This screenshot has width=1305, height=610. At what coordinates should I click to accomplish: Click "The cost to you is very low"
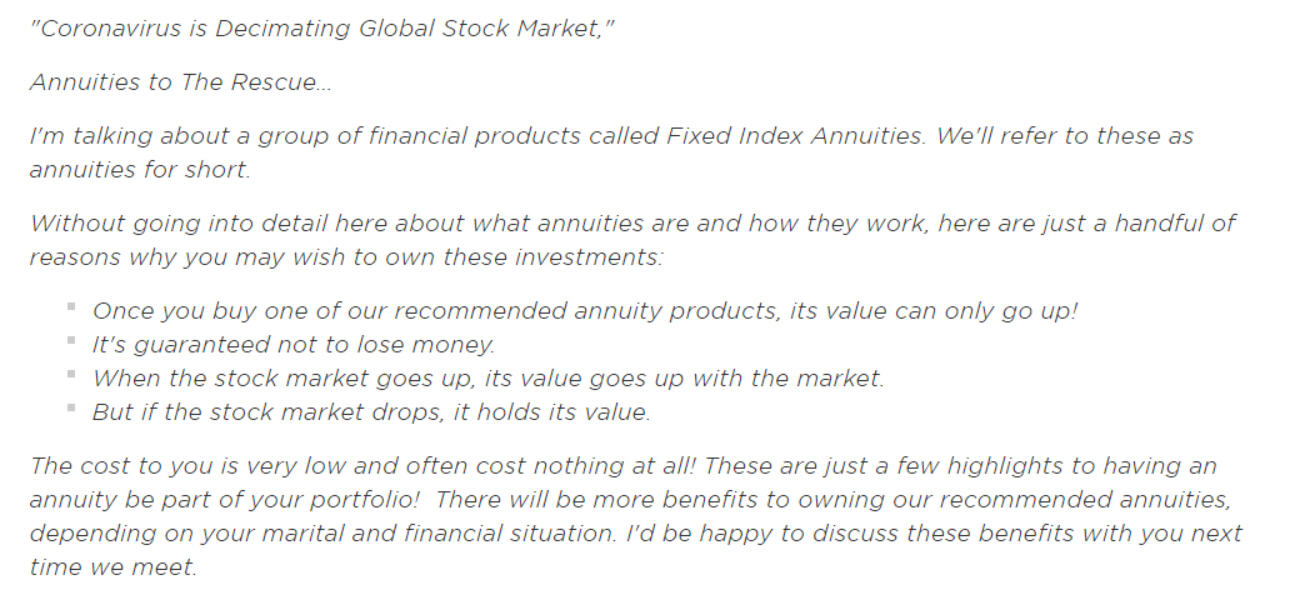tap(182, 465)
